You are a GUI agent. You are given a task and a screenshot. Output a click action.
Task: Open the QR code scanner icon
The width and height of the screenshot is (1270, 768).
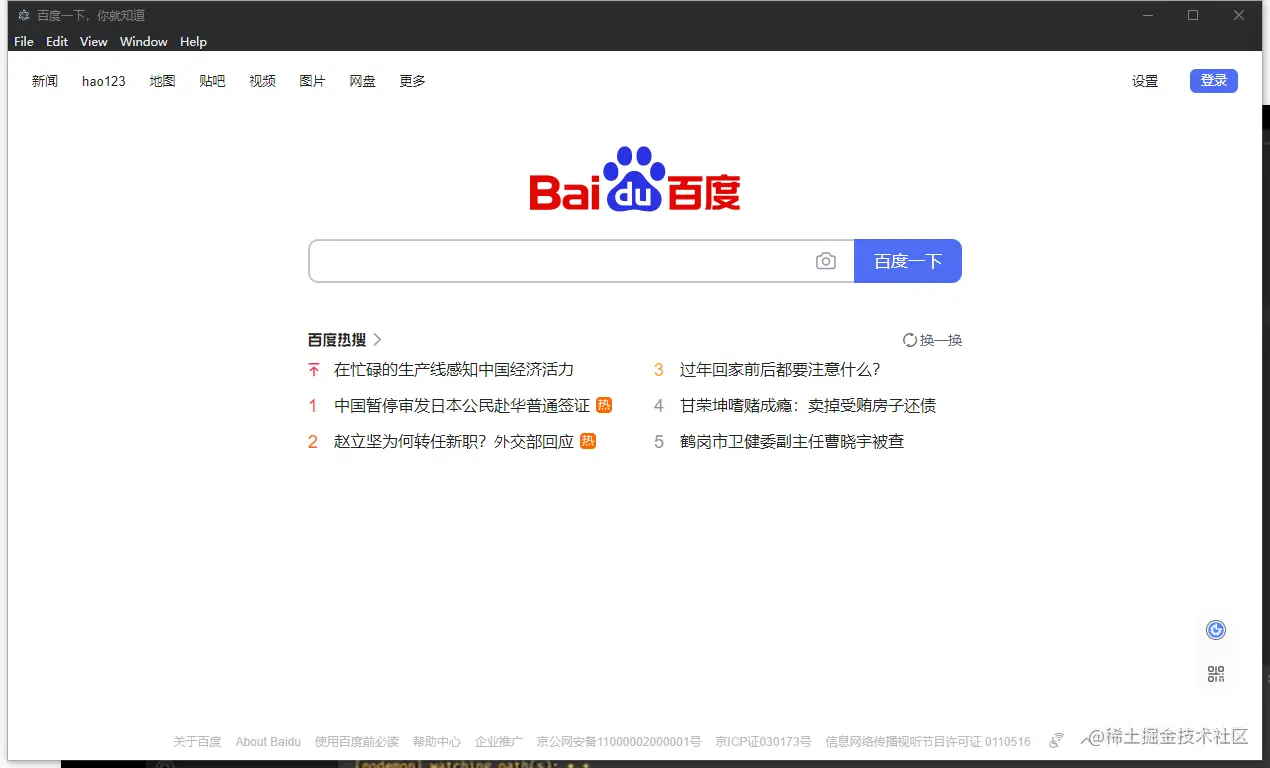point(1215,673)
